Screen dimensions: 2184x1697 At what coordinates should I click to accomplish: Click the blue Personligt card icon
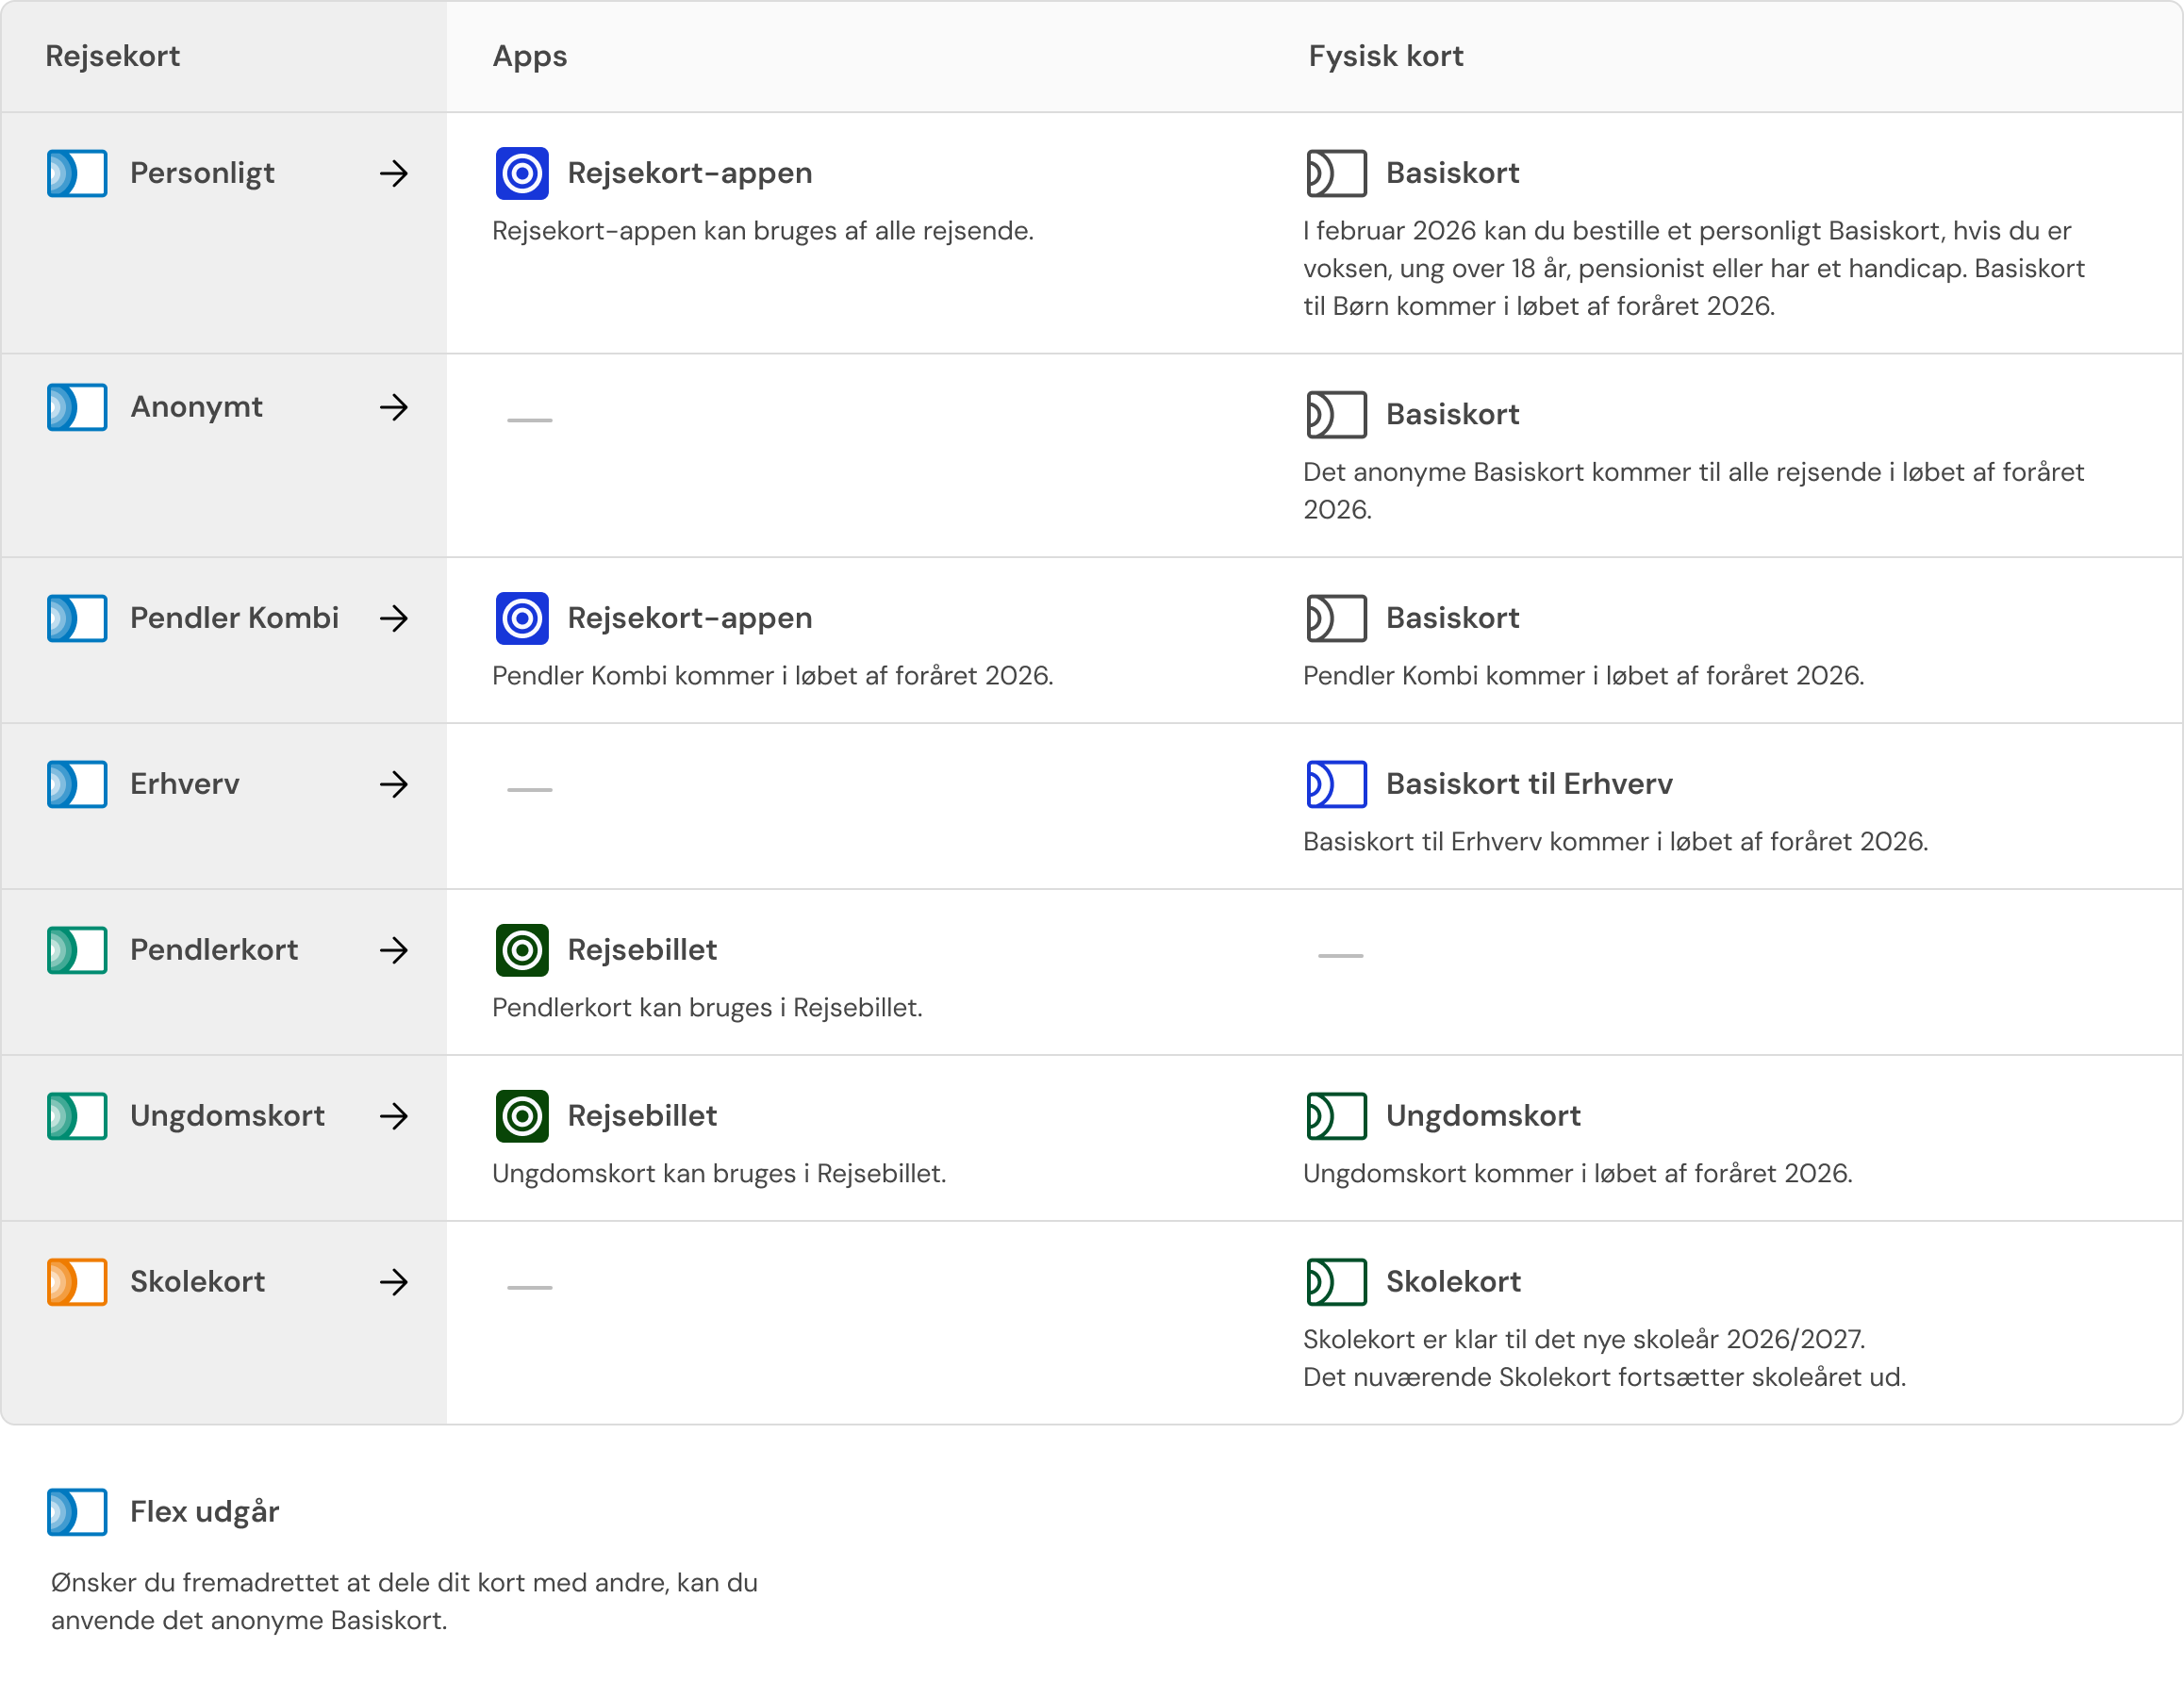click(77, 173)
